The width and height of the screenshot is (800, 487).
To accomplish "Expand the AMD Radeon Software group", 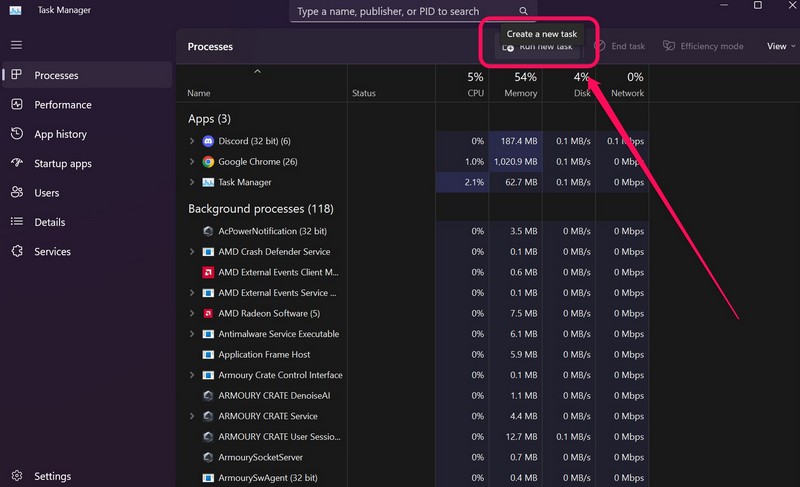I will tap(192, 314).
